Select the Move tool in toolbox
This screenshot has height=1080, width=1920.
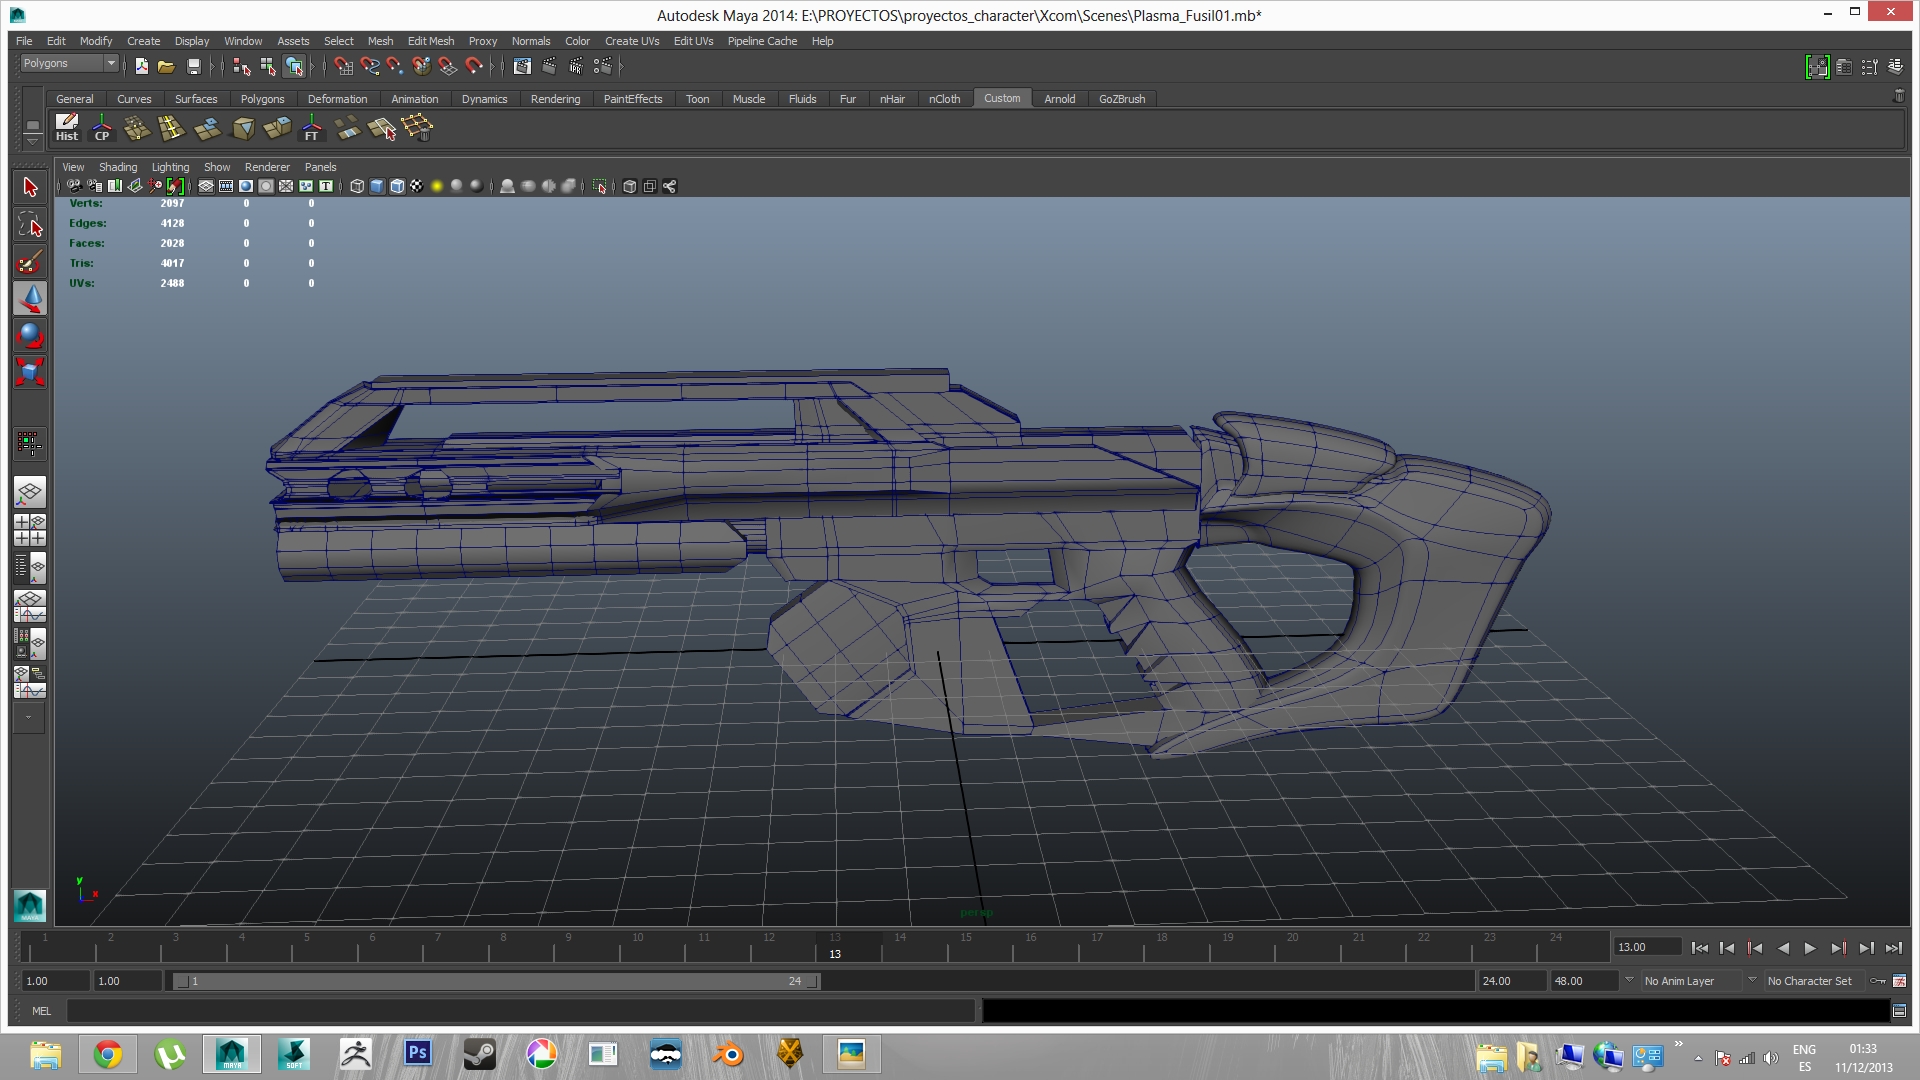[30, 298]
